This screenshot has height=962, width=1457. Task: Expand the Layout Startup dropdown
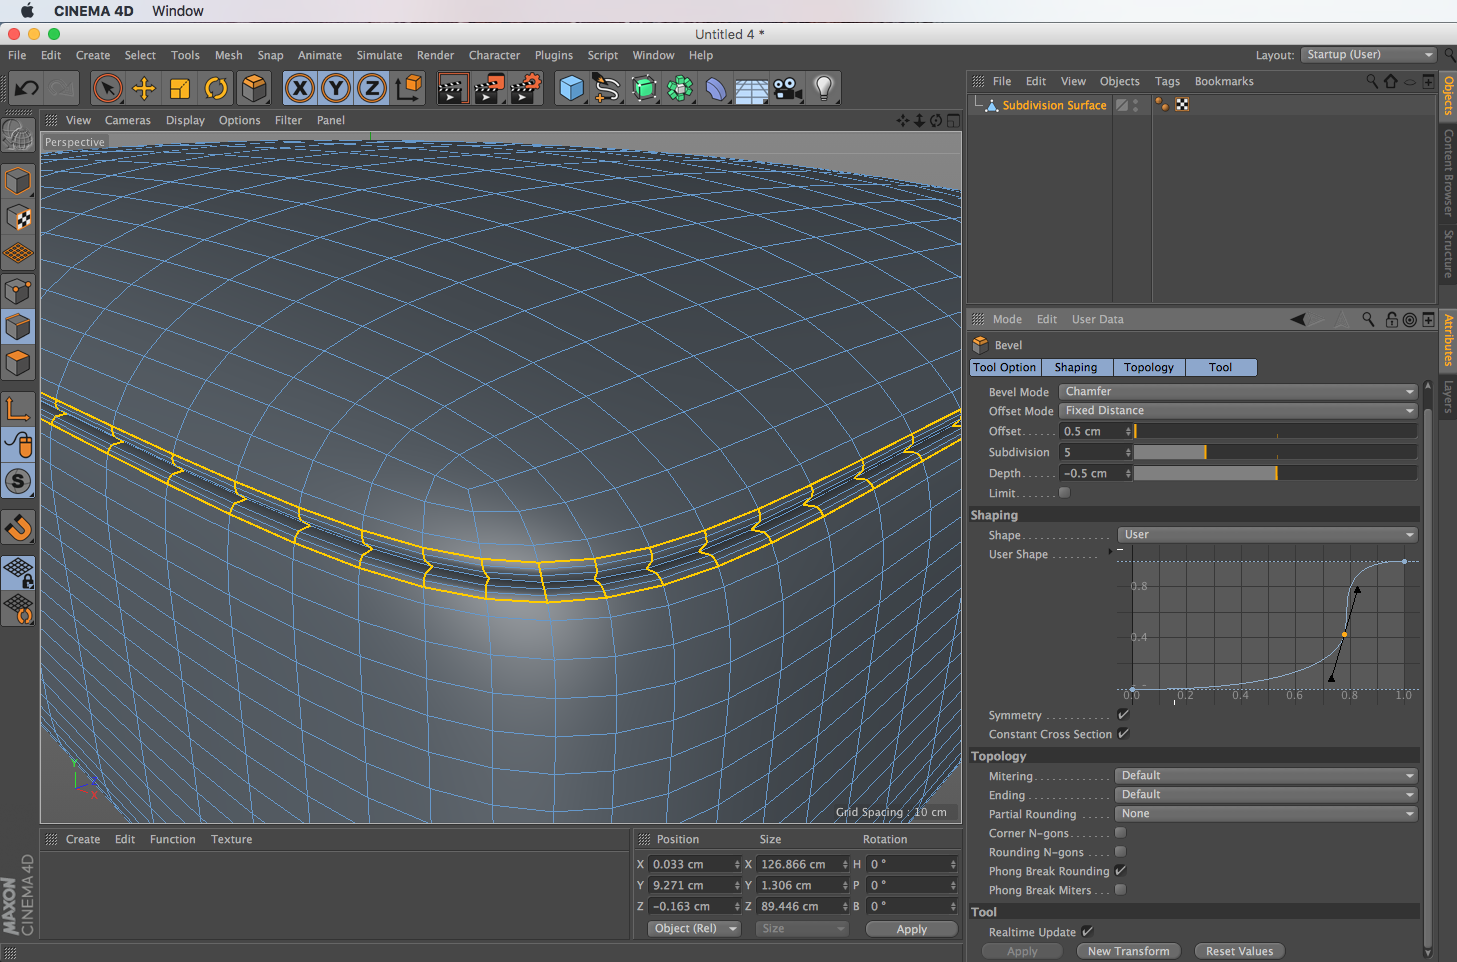pos(1368,55)
